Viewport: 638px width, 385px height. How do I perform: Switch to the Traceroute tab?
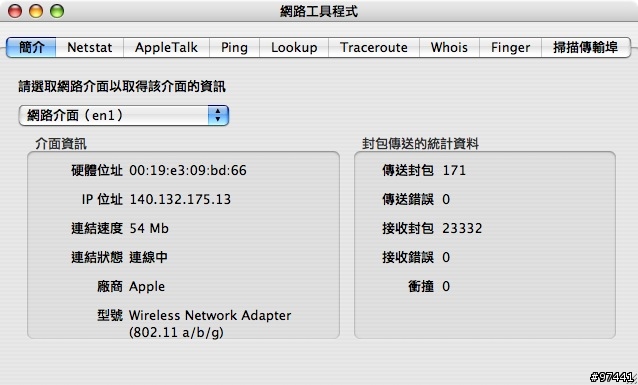[374, 48]
